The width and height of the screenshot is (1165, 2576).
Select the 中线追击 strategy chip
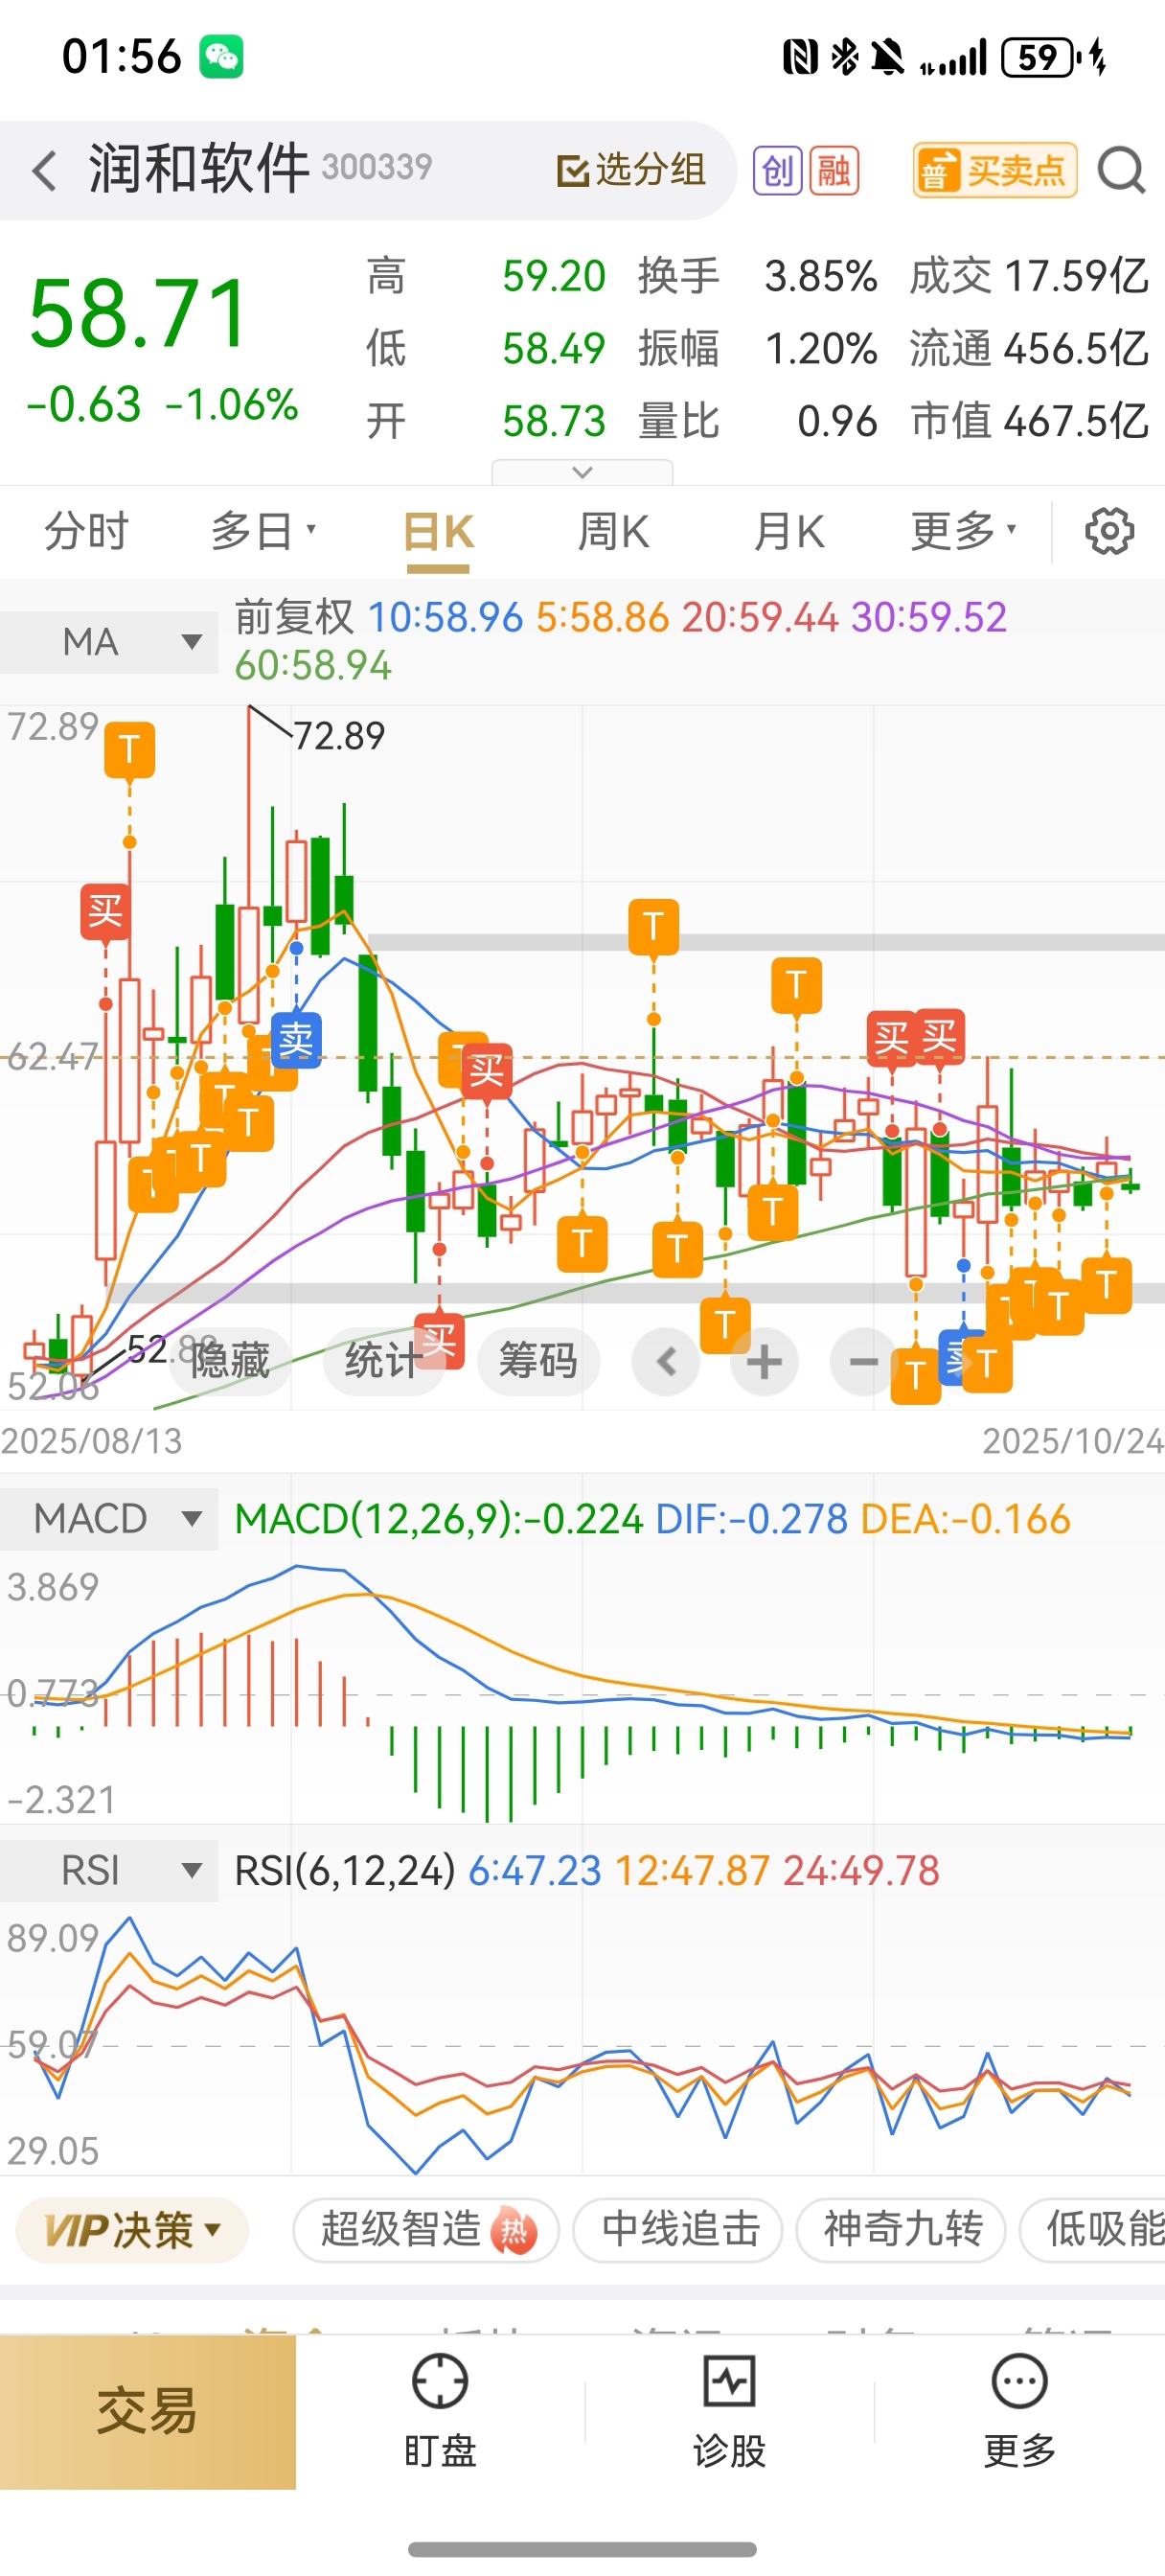click(678, 2230)
